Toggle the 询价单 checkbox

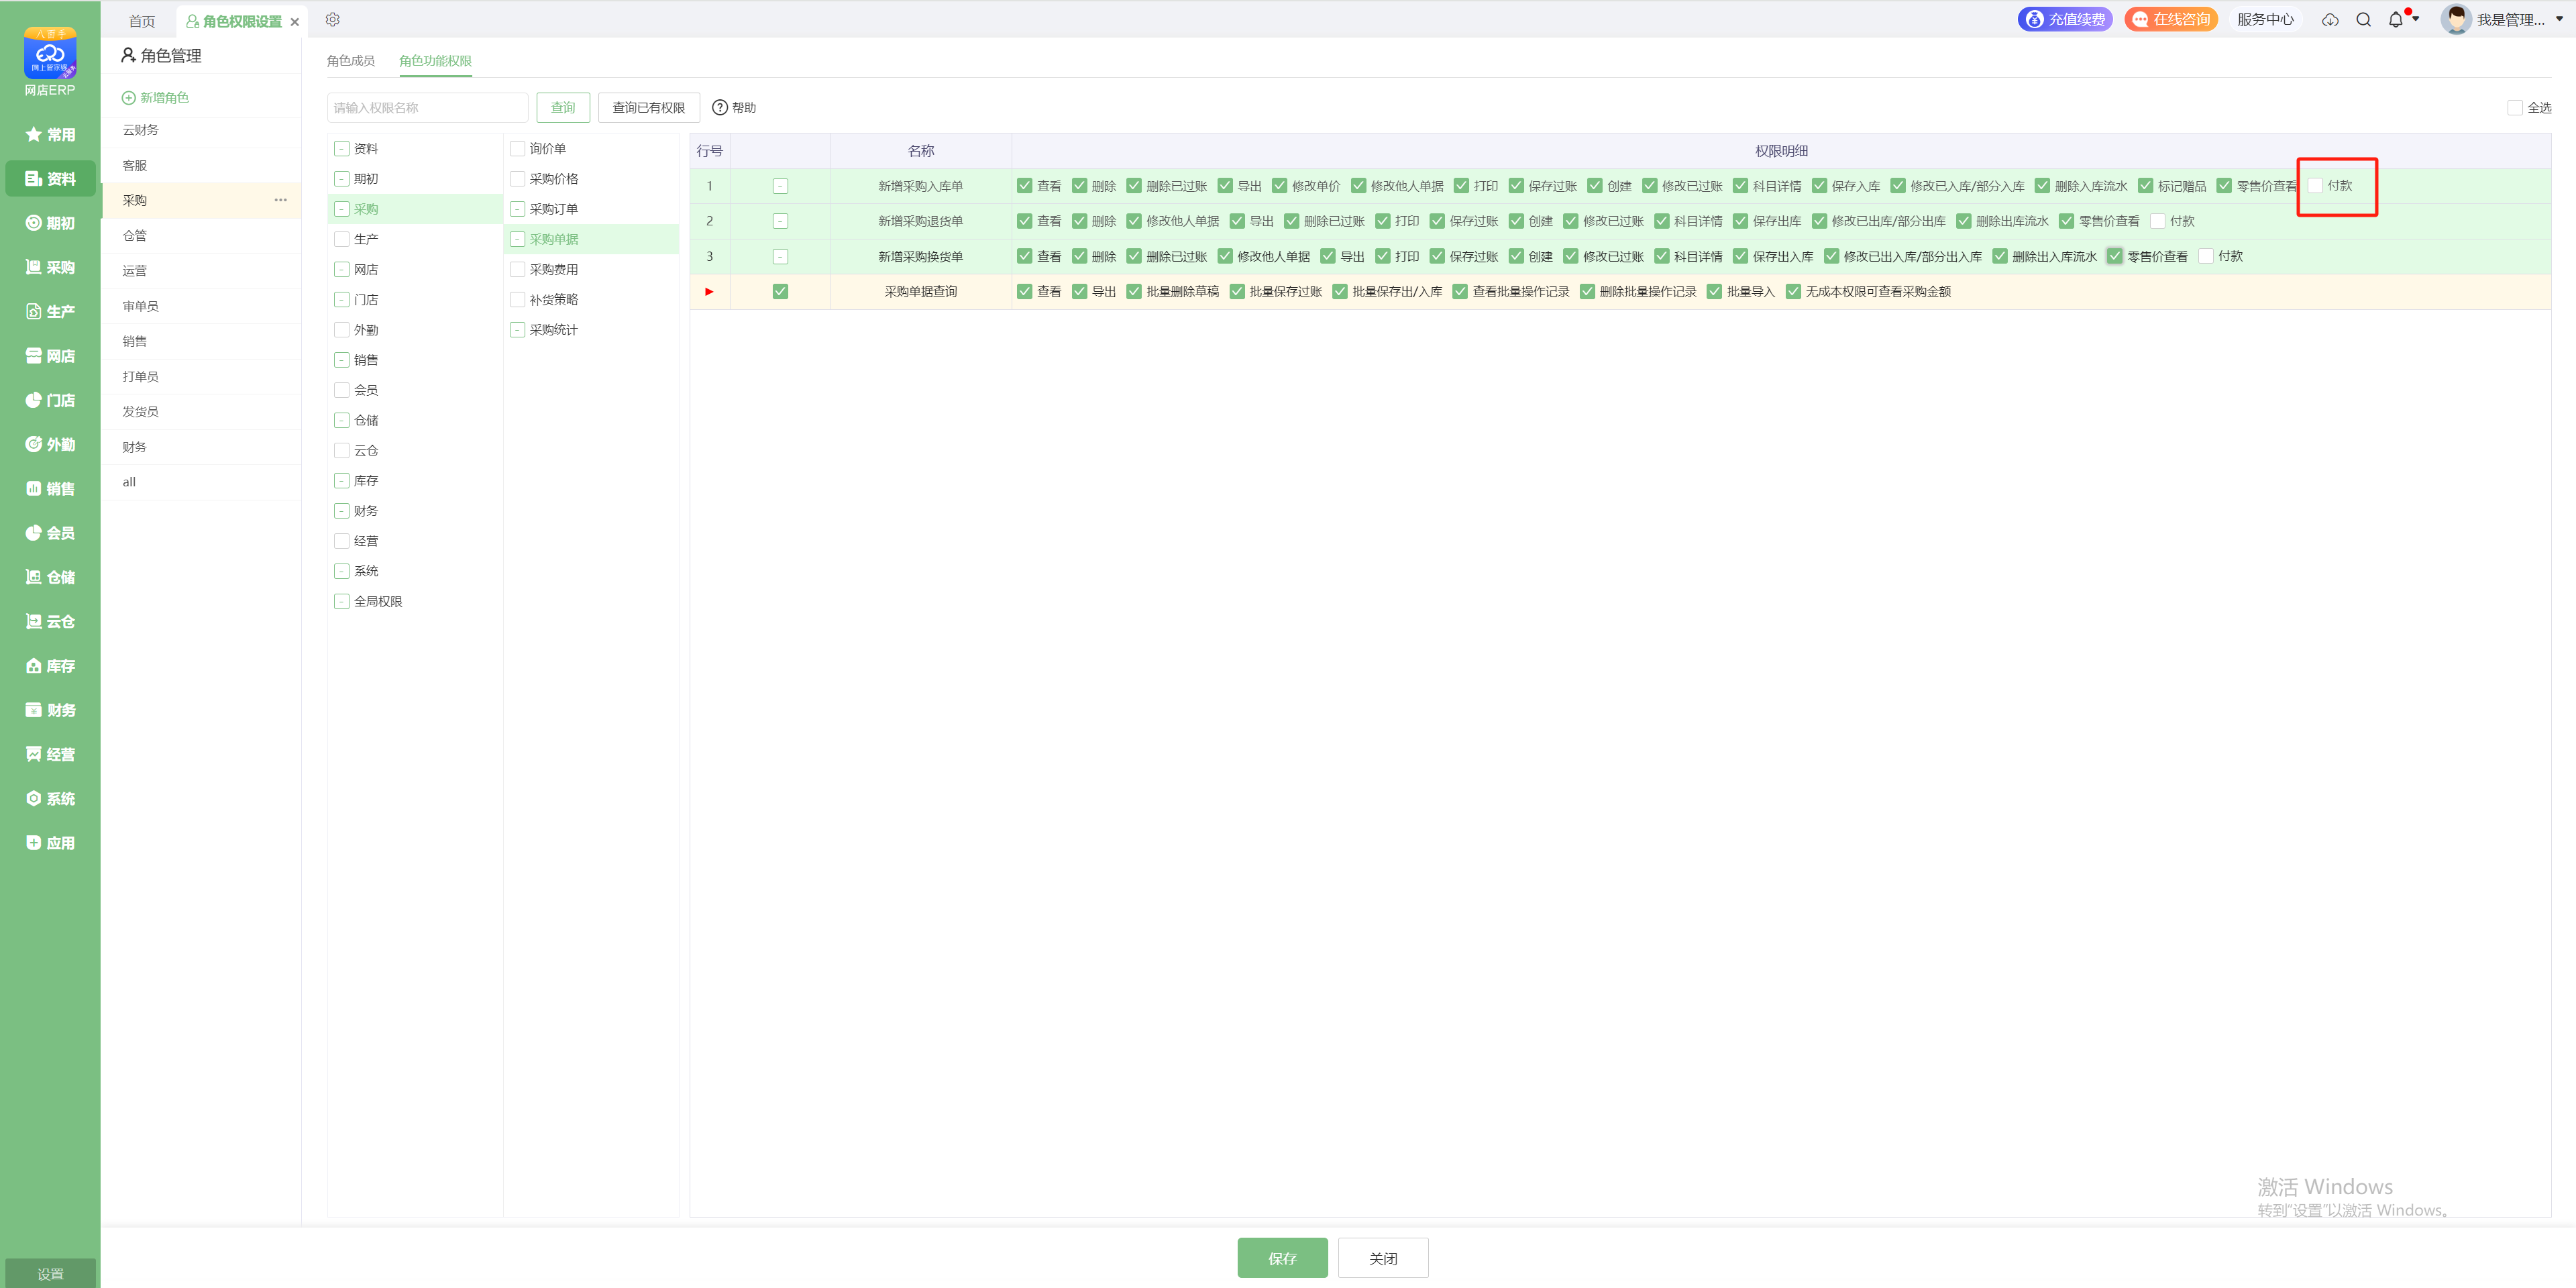517,148
